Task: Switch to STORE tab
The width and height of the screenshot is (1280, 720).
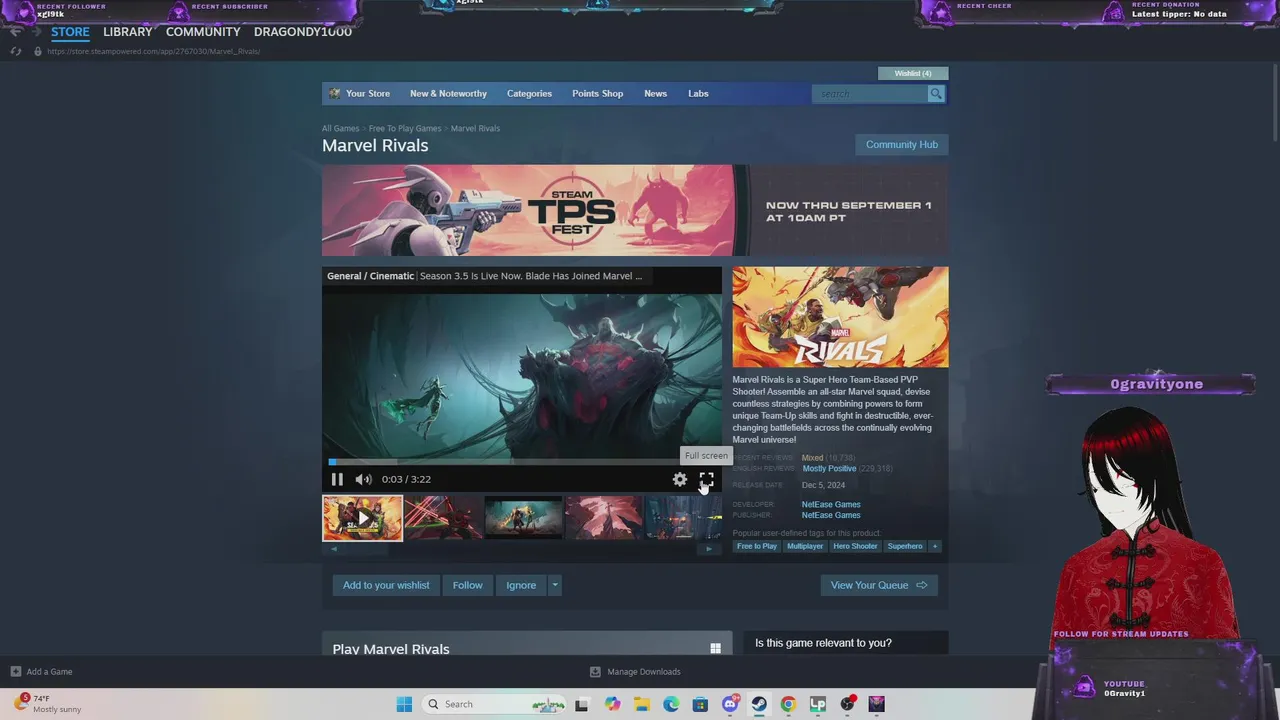Action: (70, 32)
